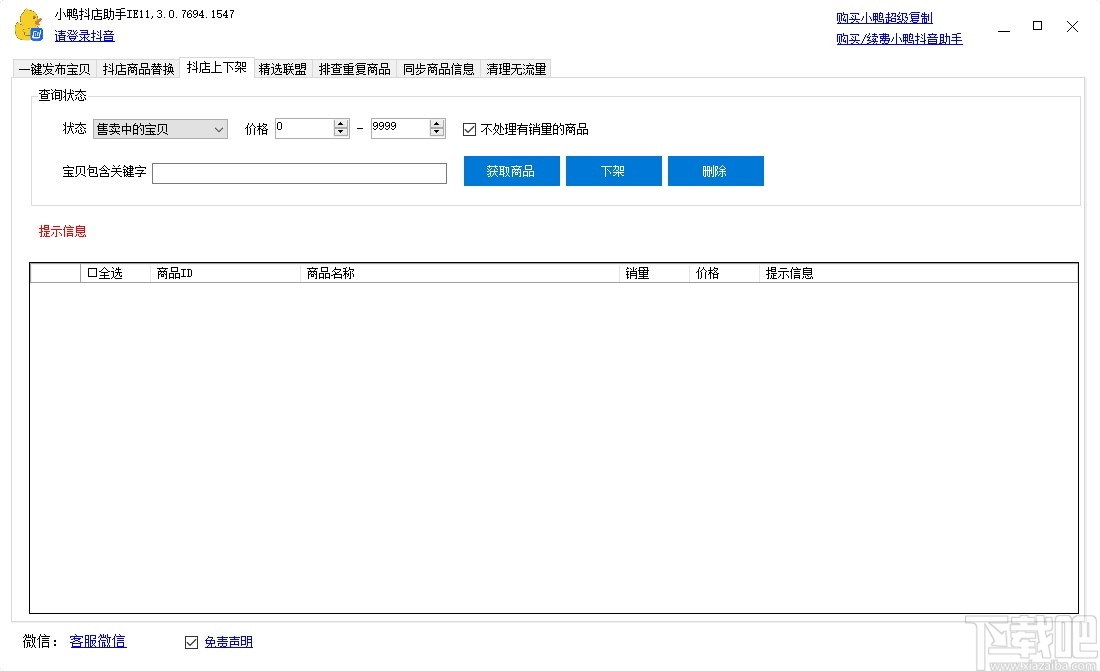Switch to the 一键发布宝贝 tab
The image size is (1100, 671).
point(55,69)
